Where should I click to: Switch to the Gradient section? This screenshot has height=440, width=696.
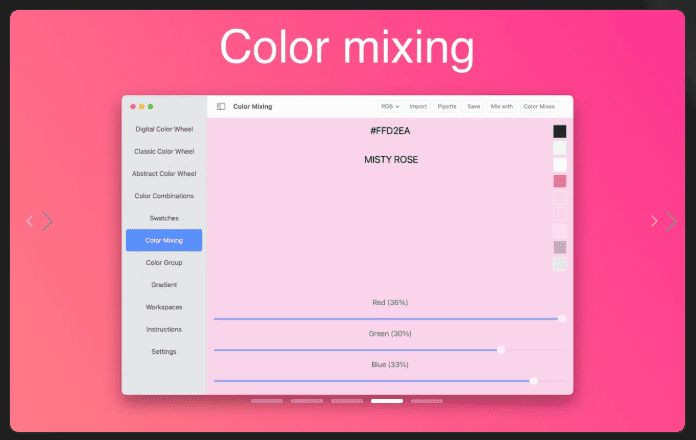coord(164,285)
